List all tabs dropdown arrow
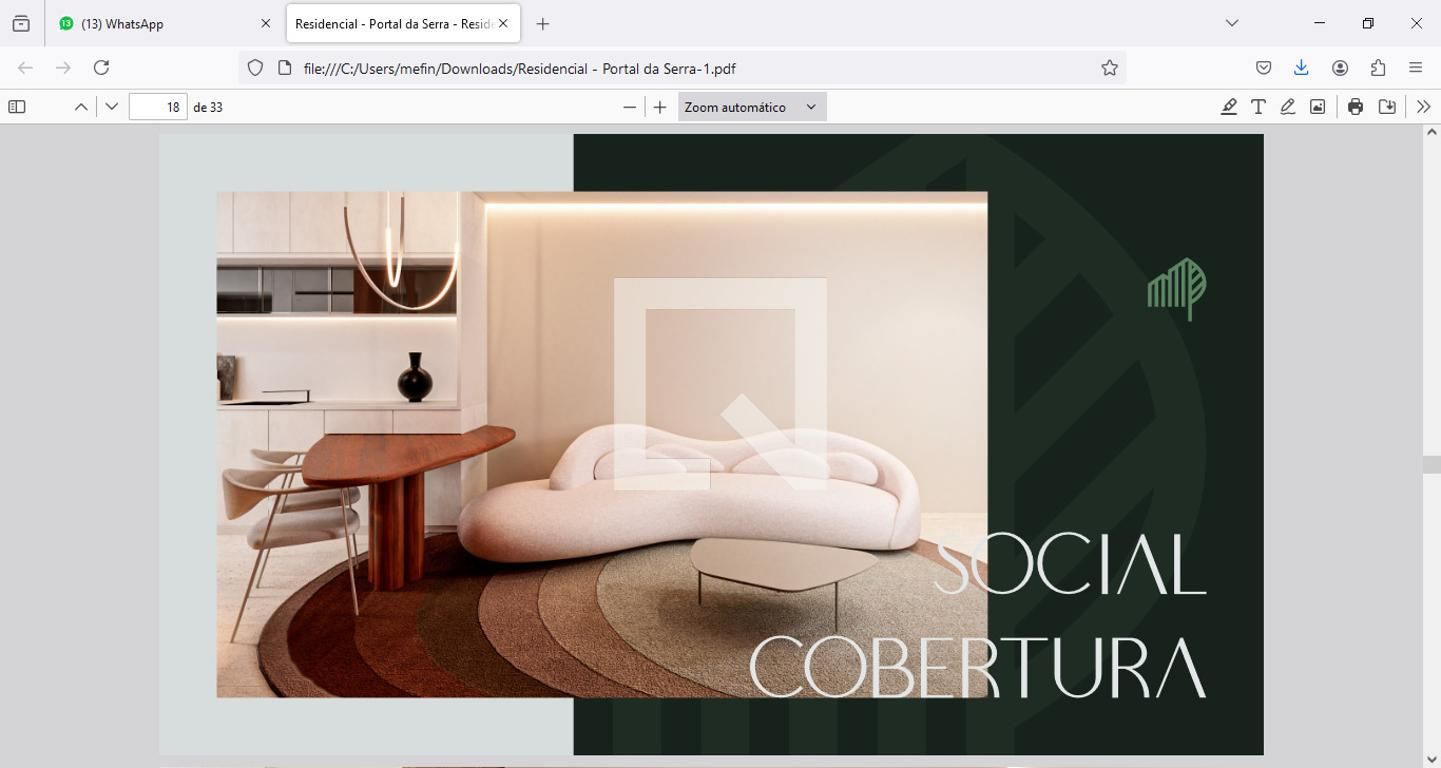This screenshot has width=1441, height=768. tap(1232, 23)
